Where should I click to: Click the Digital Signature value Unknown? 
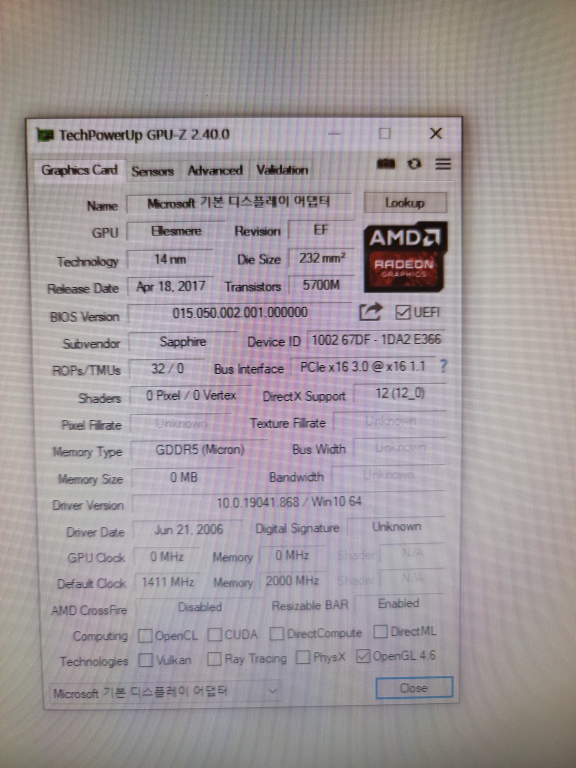397,527
